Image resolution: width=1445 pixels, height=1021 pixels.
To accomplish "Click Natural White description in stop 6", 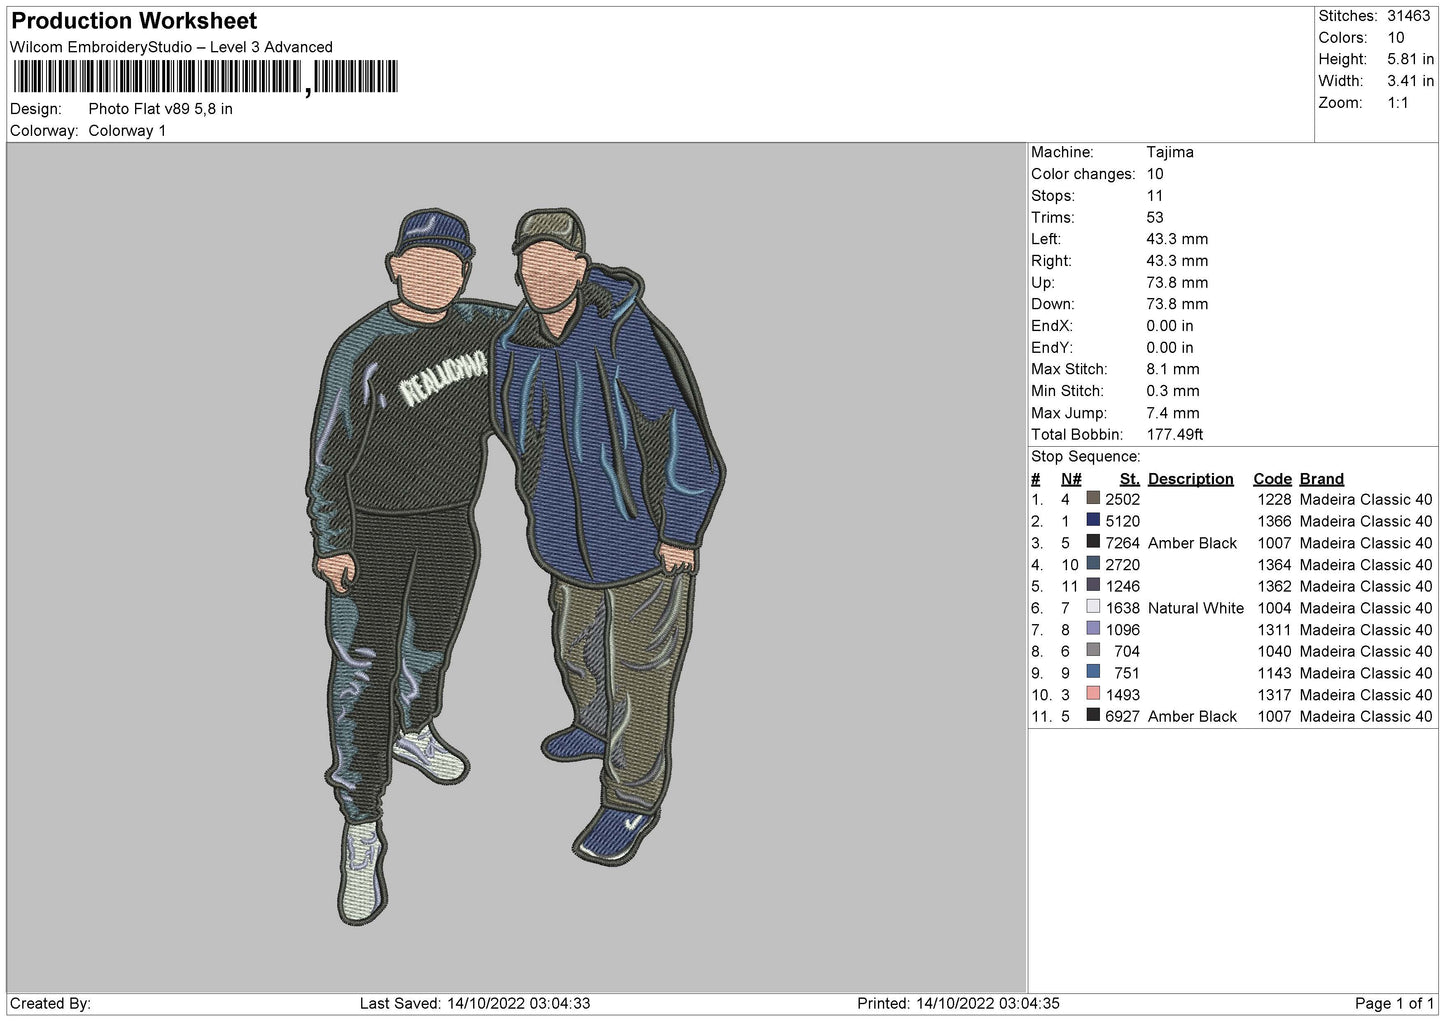I will (1196, 608).
